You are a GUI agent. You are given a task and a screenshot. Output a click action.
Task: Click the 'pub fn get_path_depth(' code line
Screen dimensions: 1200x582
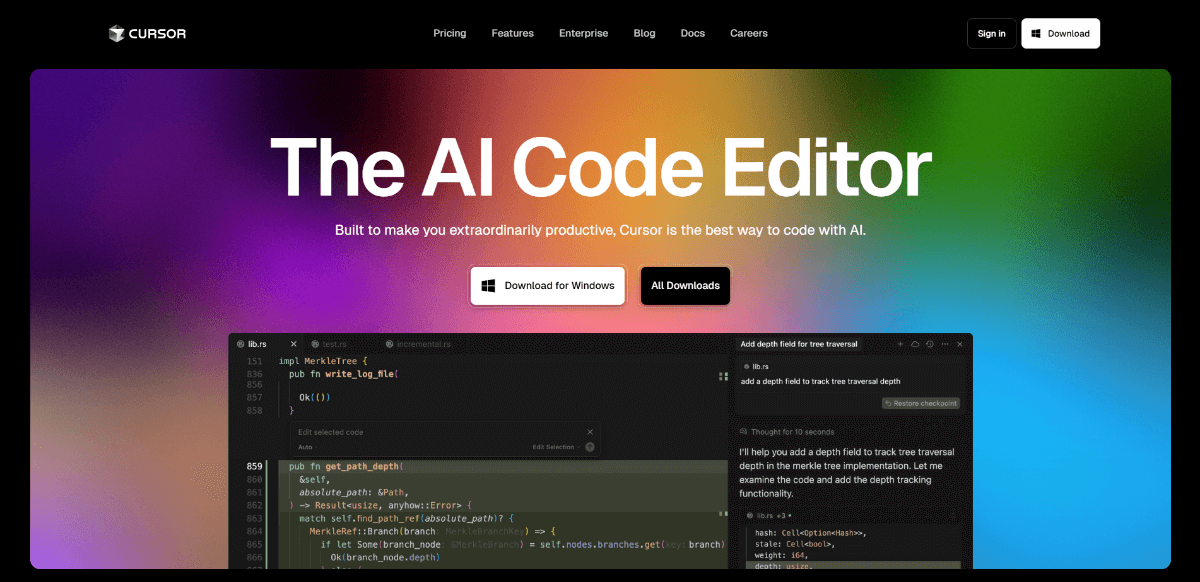[346, 466]
